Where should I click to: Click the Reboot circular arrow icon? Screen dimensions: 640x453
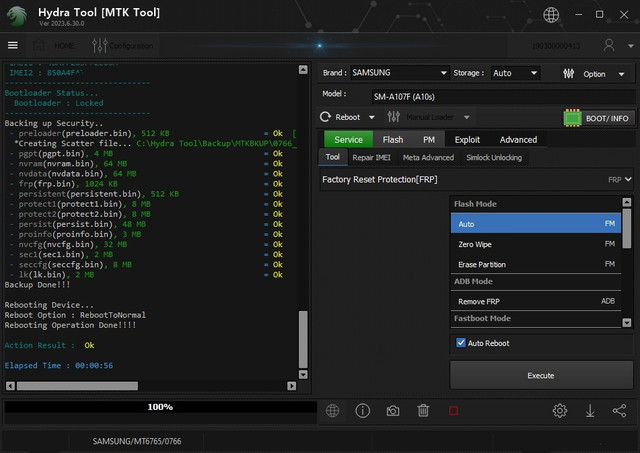[x=325, y=117]
